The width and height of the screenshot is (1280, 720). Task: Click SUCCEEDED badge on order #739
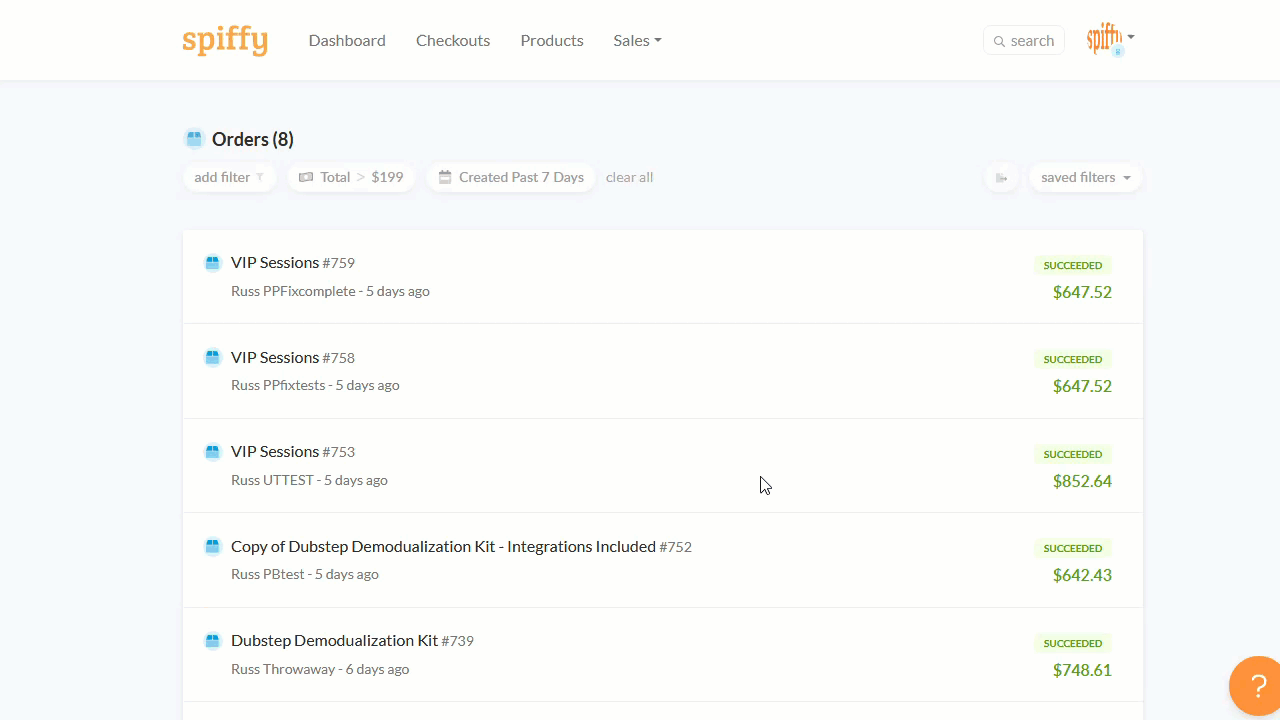1073,643
